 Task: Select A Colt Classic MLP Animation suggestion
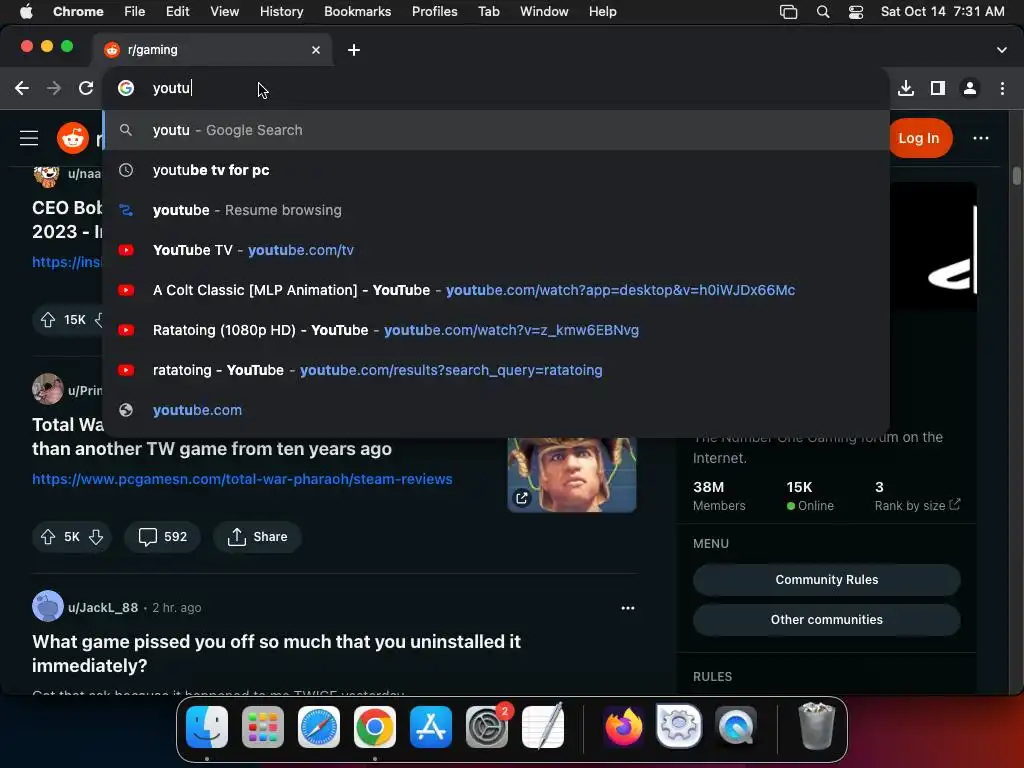pyautogui.click(x=496, y=290)
